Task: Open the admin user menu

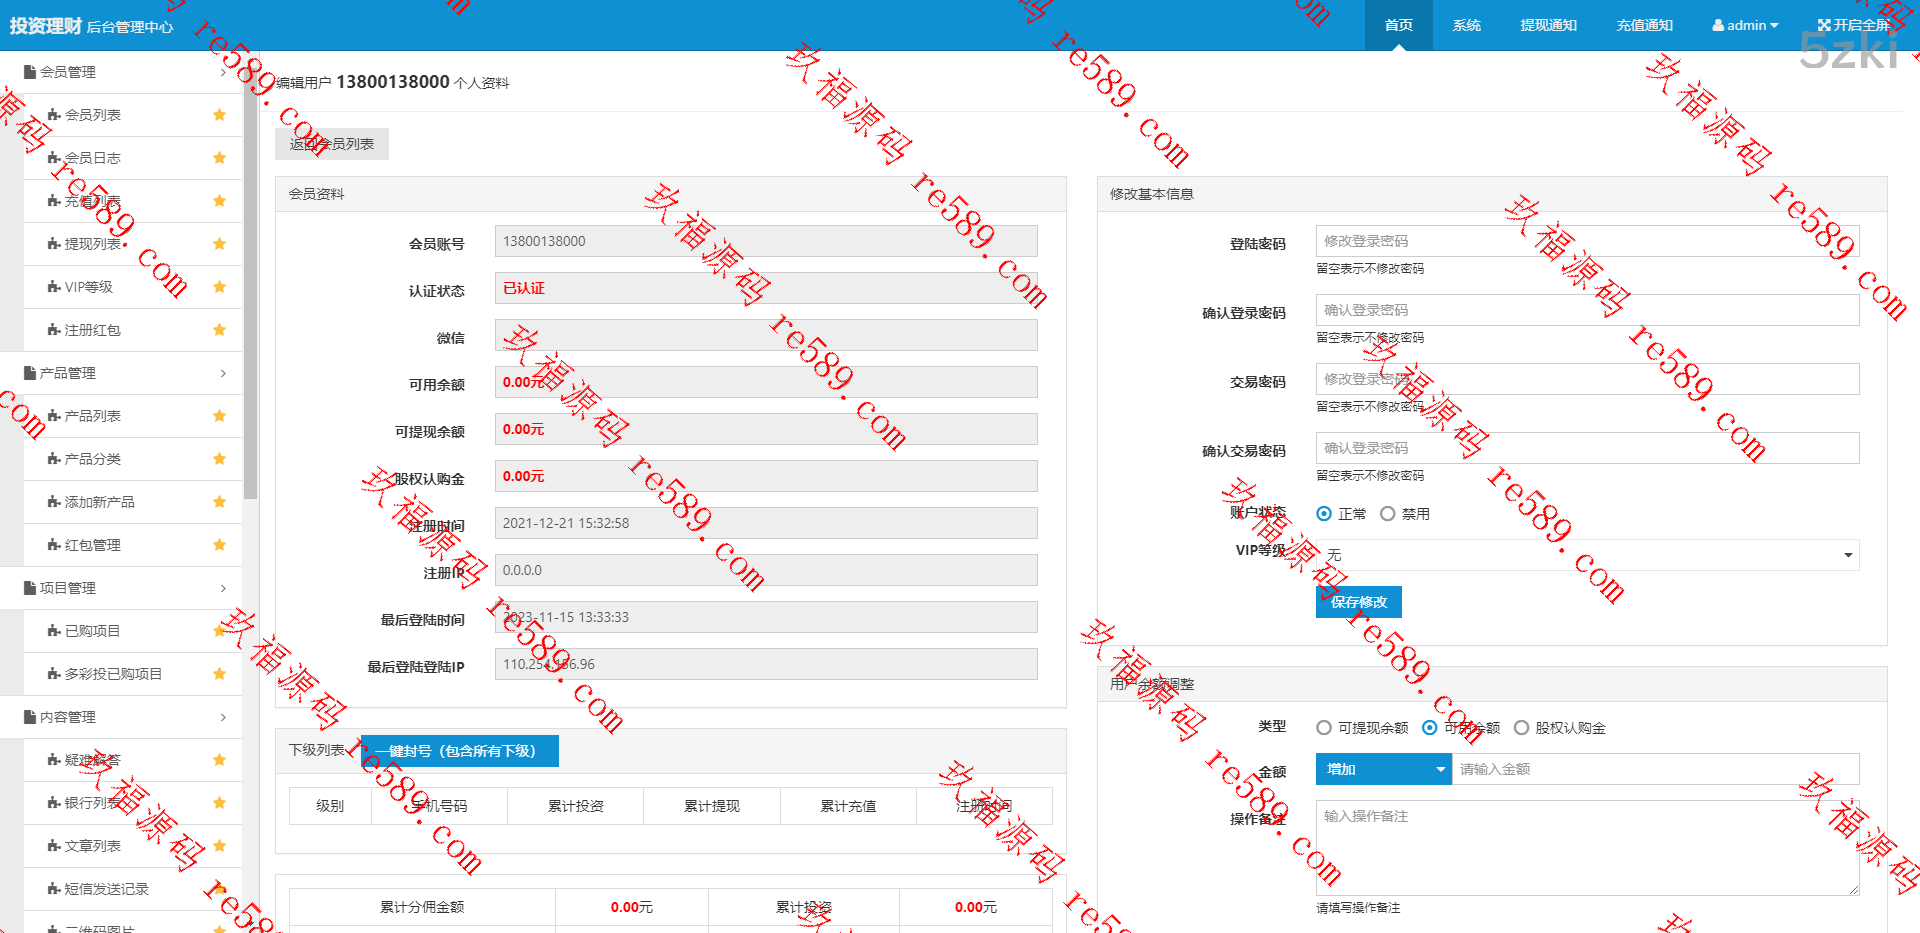Action: pyautogui.click(x=1745, y=25)
